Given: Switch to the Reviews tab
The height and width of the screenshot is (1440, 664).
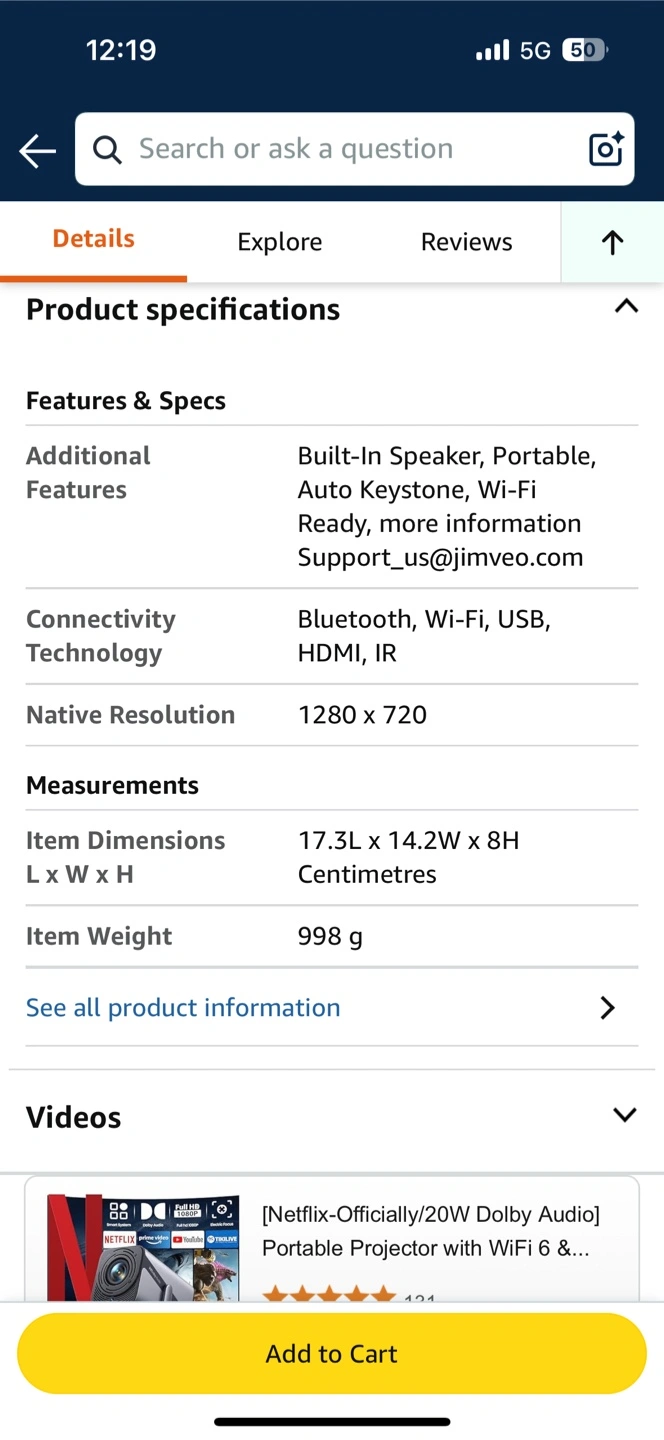Looking at the screenshot, I should 466,242.
